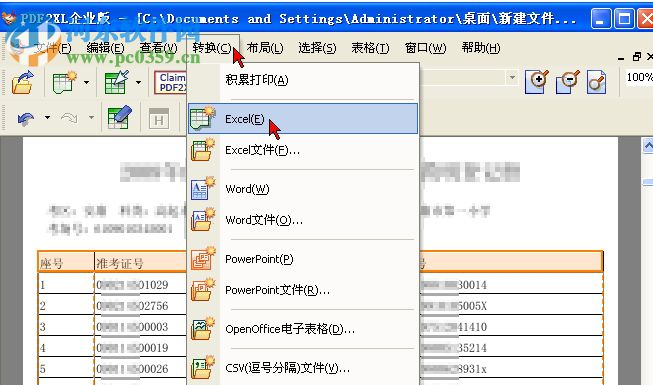The height and width of the screenshot is (385, 653).
Task: Choose PowerPoint(P) menu entry
Action: (303, 259)
